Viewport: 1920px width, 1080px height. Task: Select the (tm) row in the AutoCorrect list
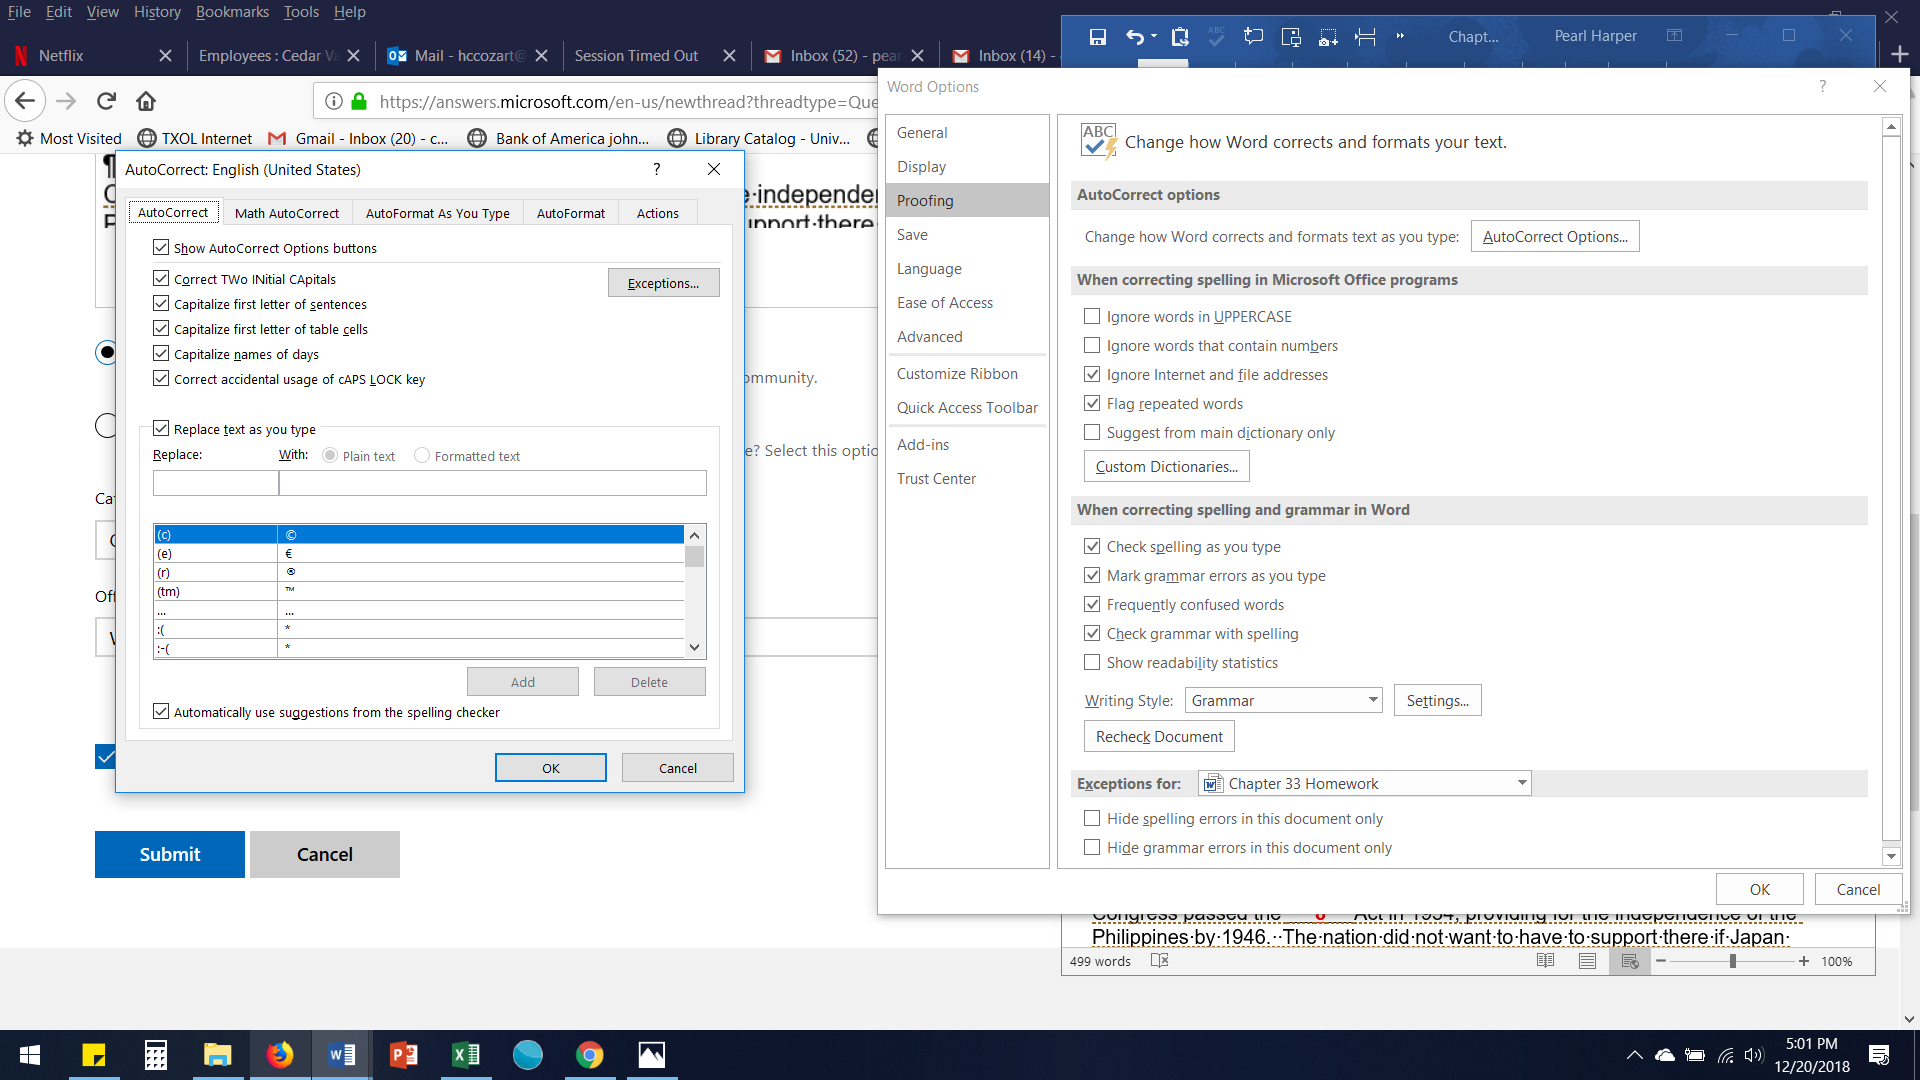click(x=418, y=591)
